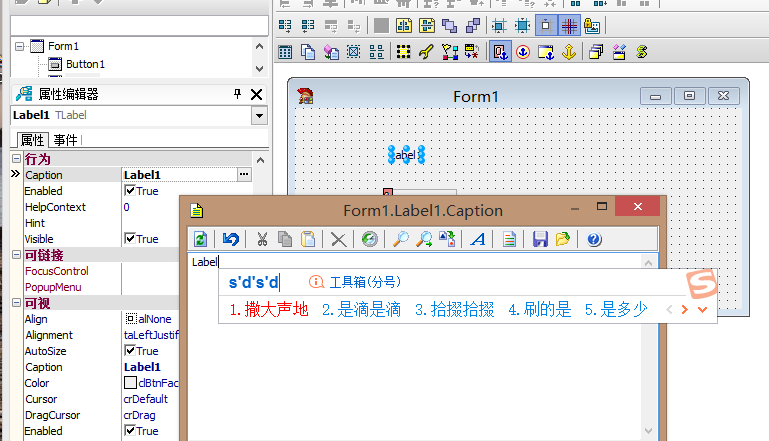Click the Cut scissors icon
The height and width of the screenshot is (441, 769).
(262, 239)
